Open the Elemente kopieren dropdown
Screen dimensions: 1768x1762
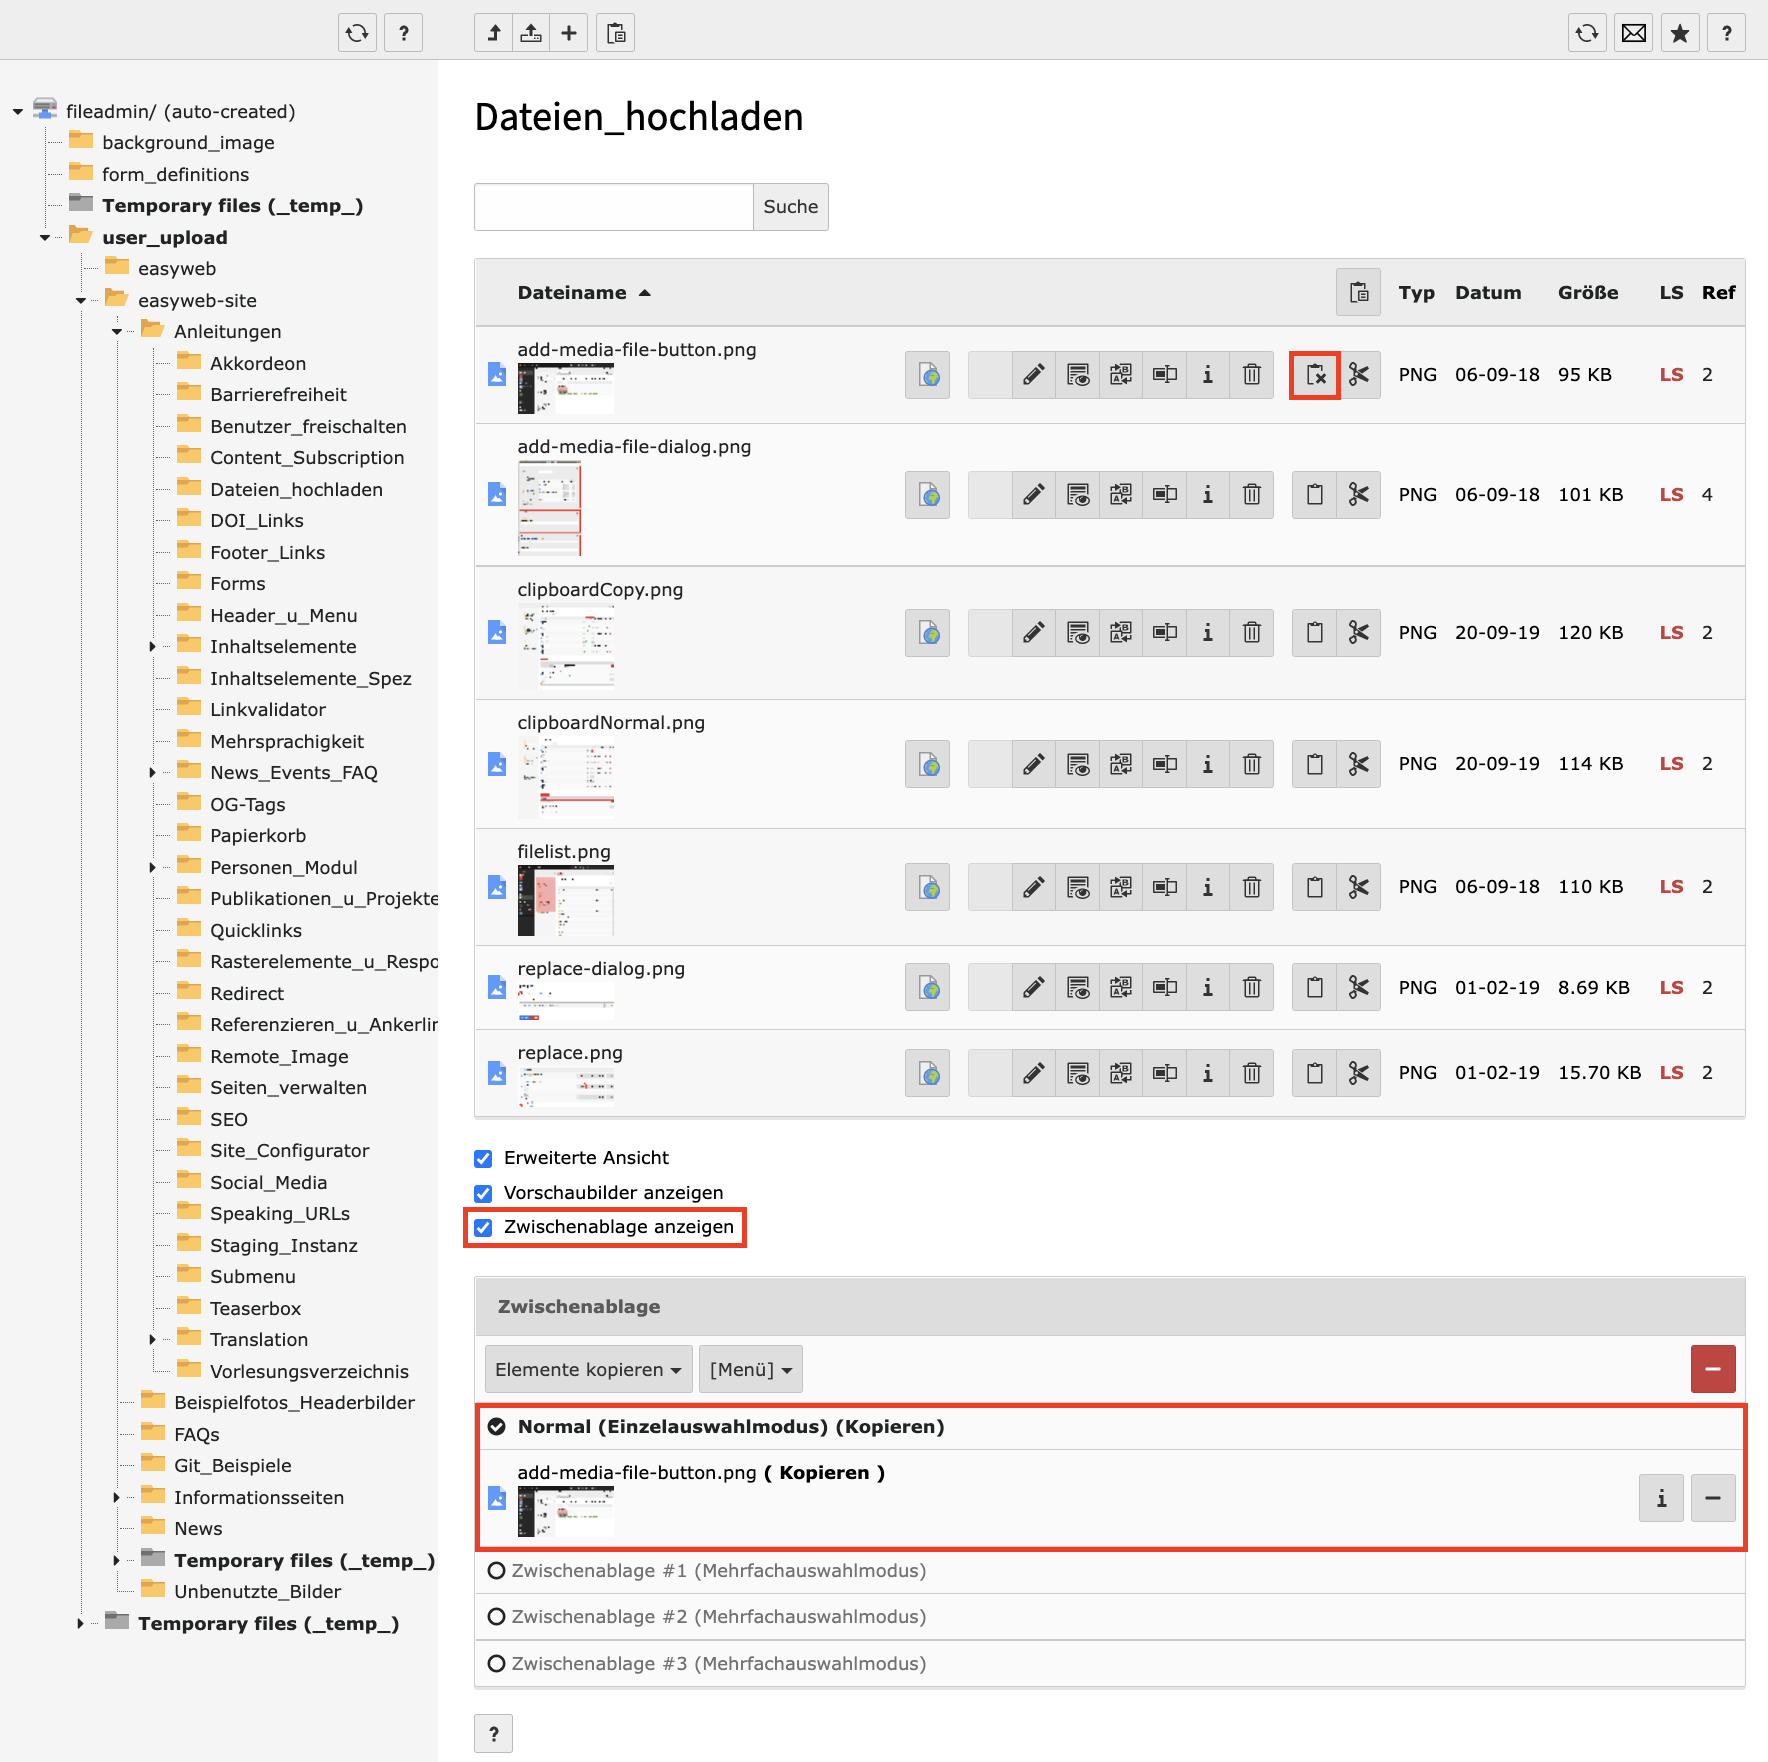(x=587, y=1368)
